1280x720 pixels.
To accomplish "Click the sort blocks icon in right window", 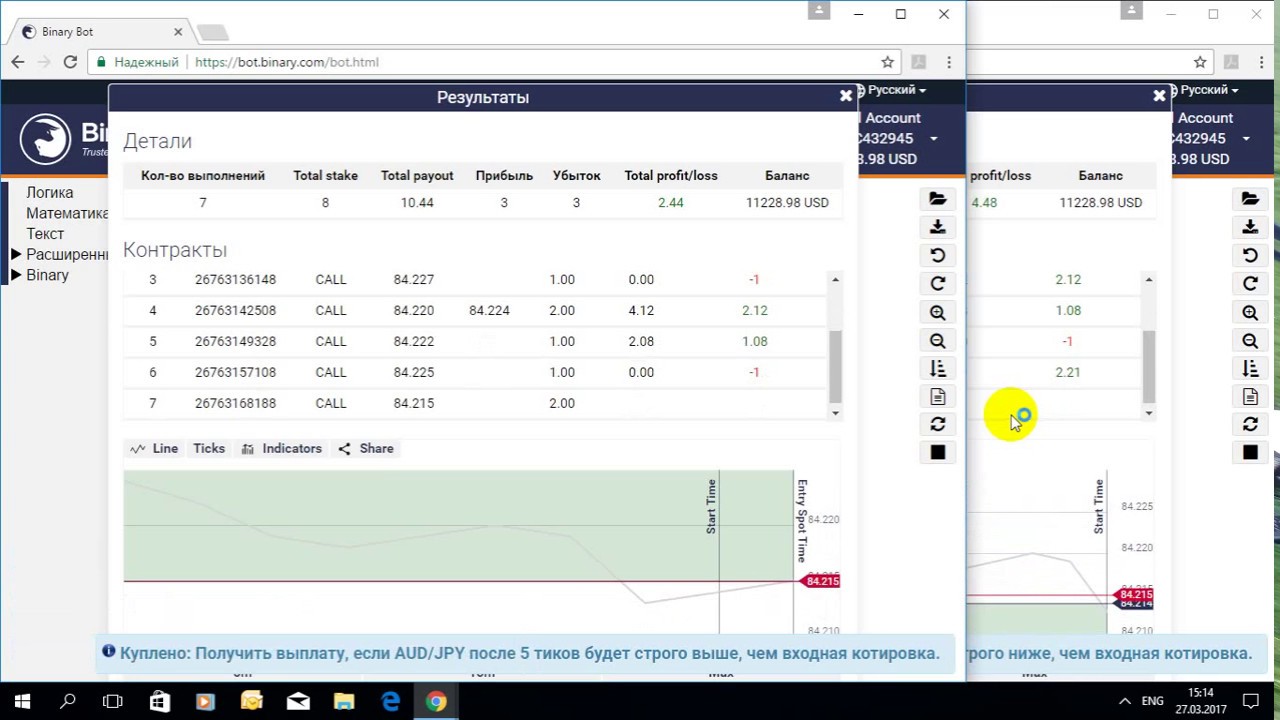I will point(1250,368).
